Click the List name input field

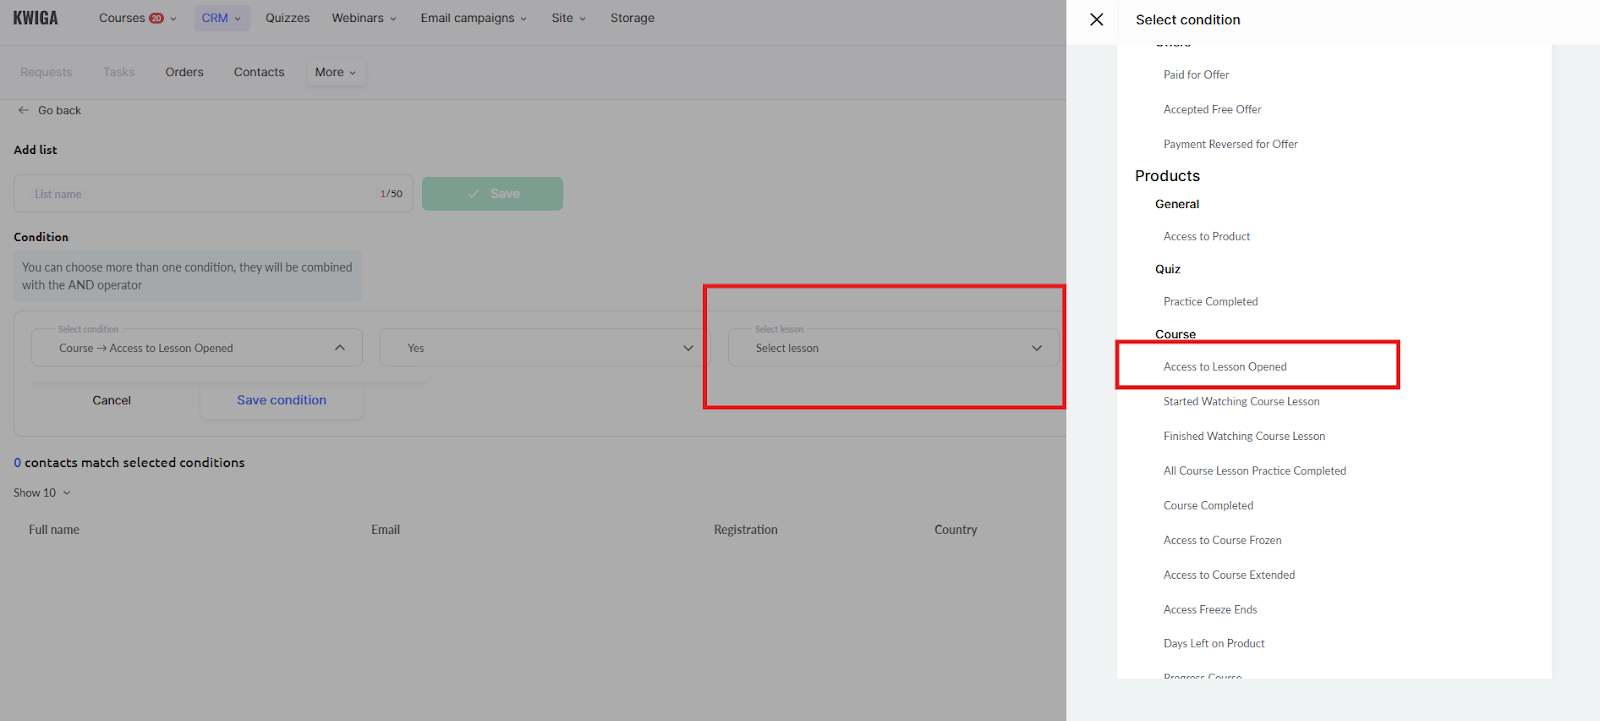(200, 194)
